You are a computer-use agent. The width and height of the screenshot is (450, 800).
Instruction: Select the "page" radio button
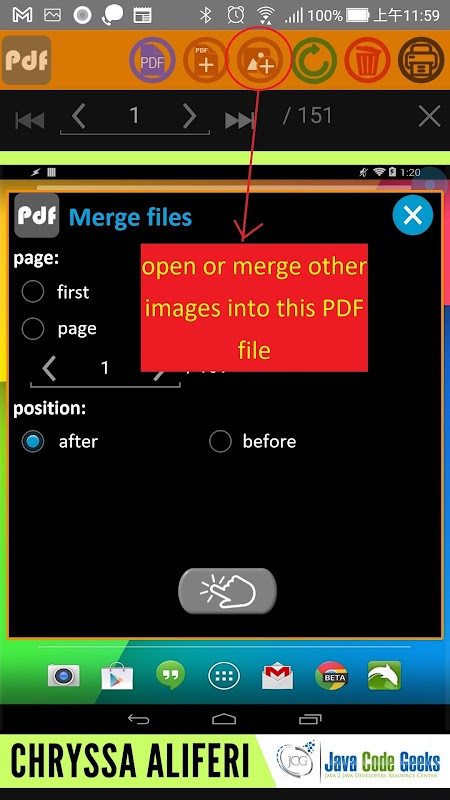pyautogui.click(x=33, y=329)
